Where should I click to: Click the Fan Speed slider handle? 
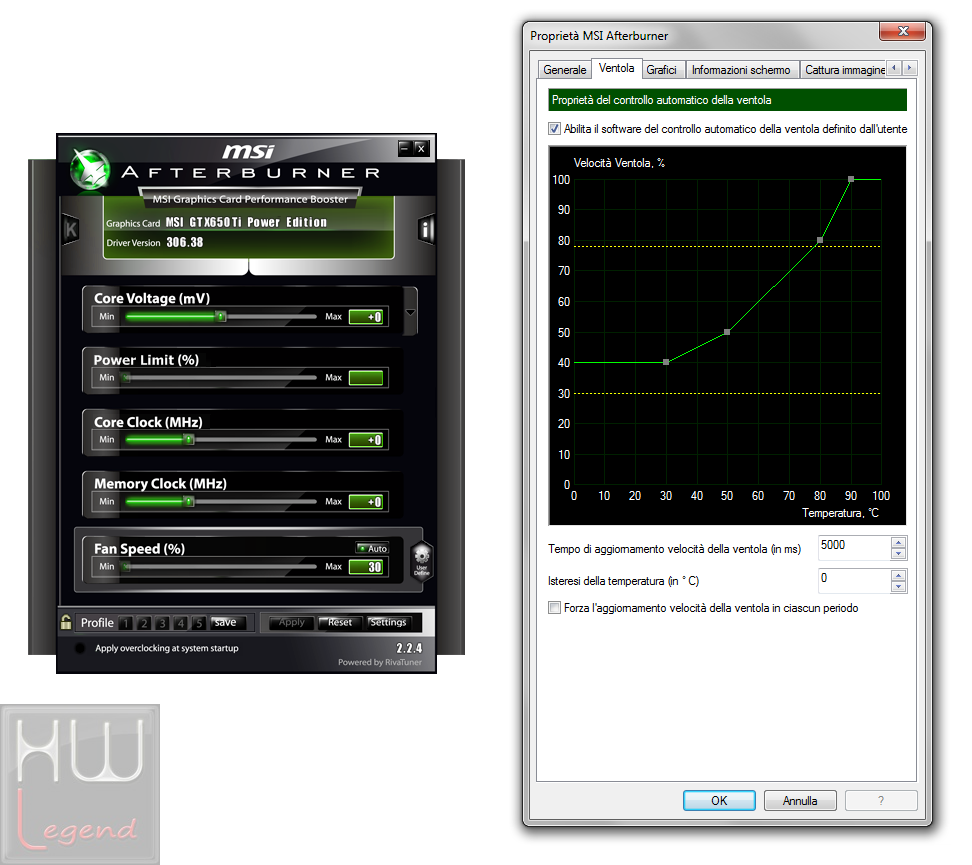pos(126,567)
